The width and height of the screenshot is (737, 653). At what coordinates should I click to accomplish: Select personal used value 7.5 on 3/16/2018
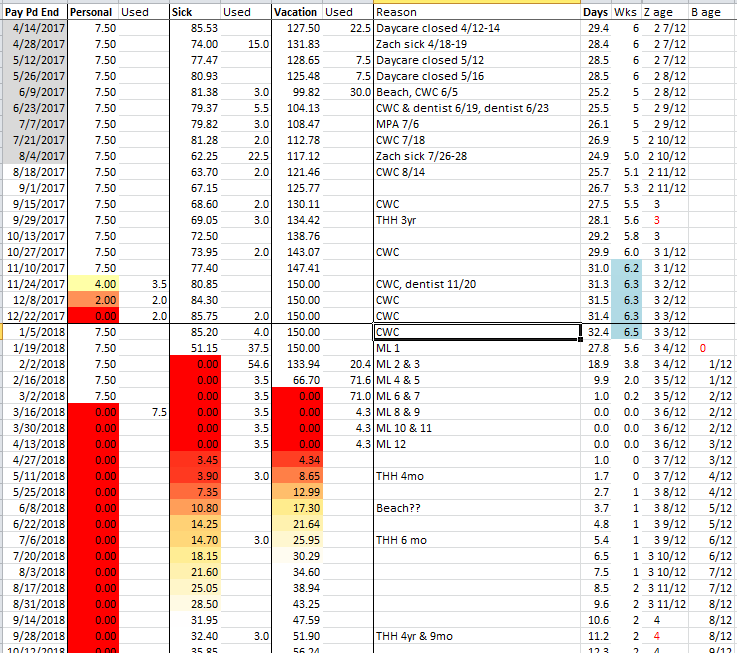(x=144, y=412)
